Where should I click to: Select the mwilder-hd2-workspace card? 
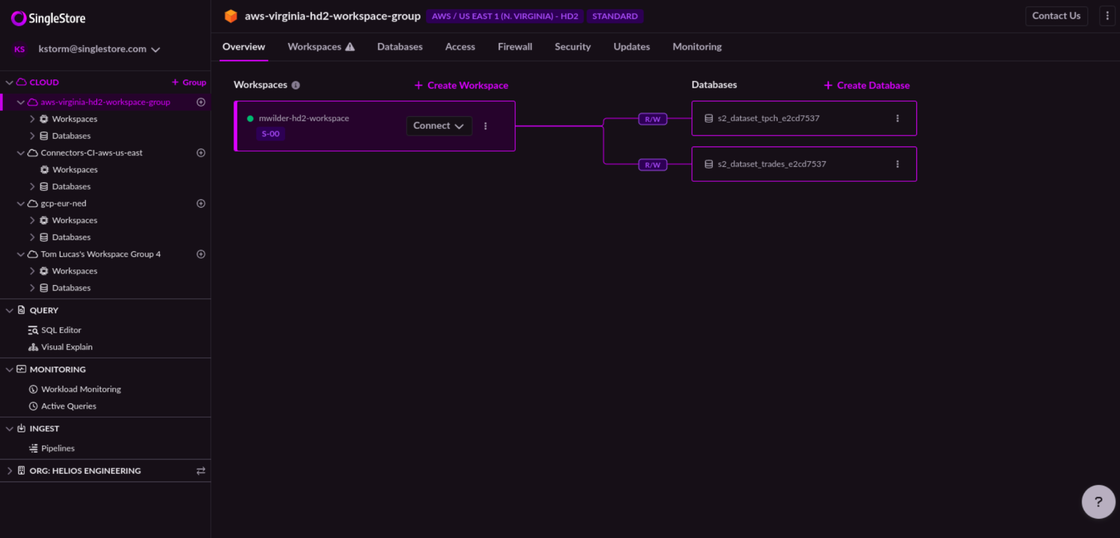(375, 126)
